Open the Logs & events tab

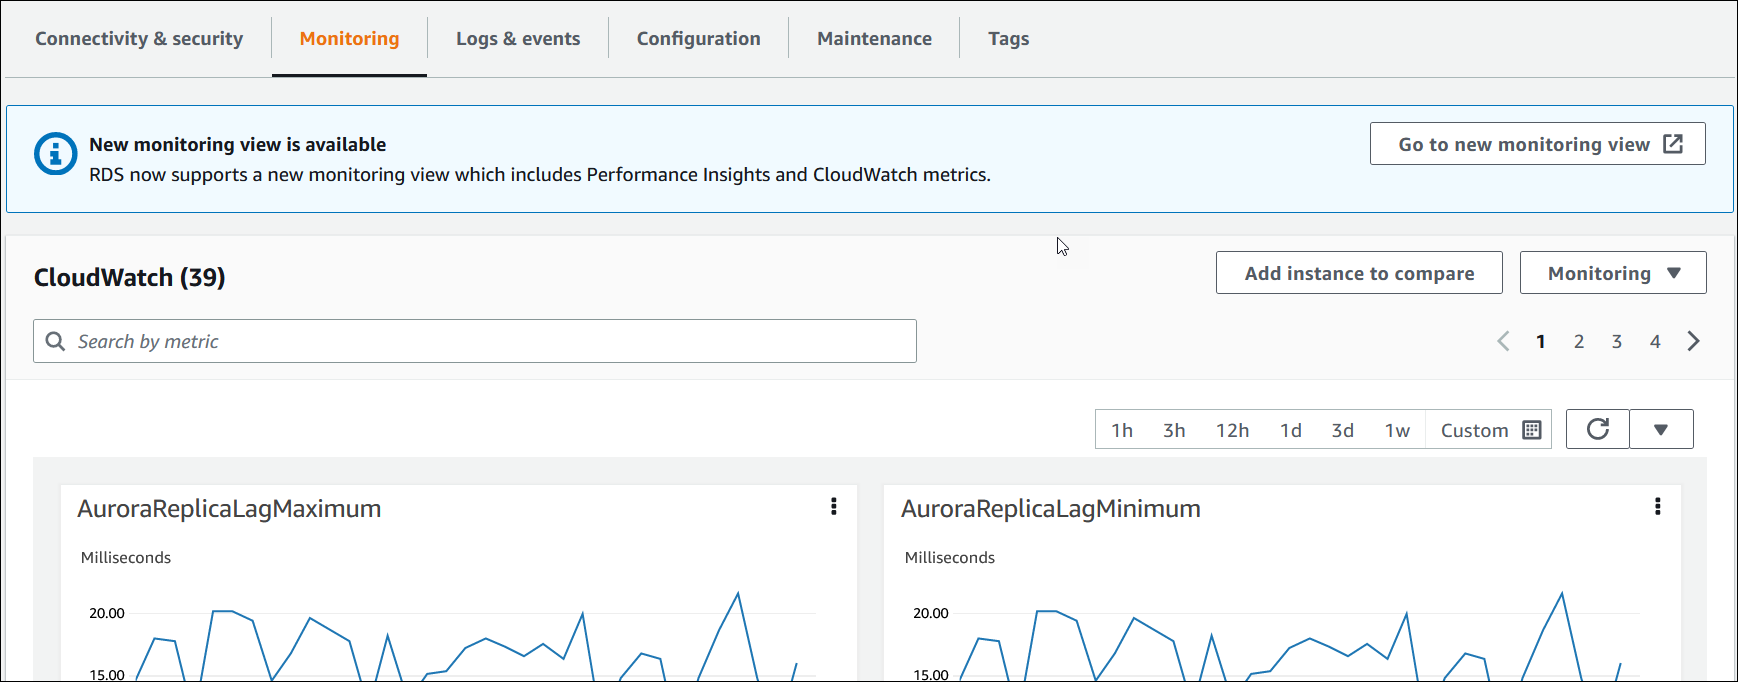point(518,39)
